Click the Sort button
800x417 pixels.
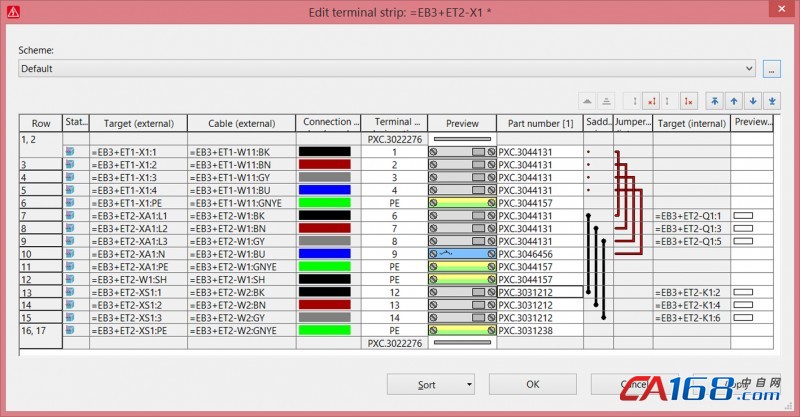(426, 384)
